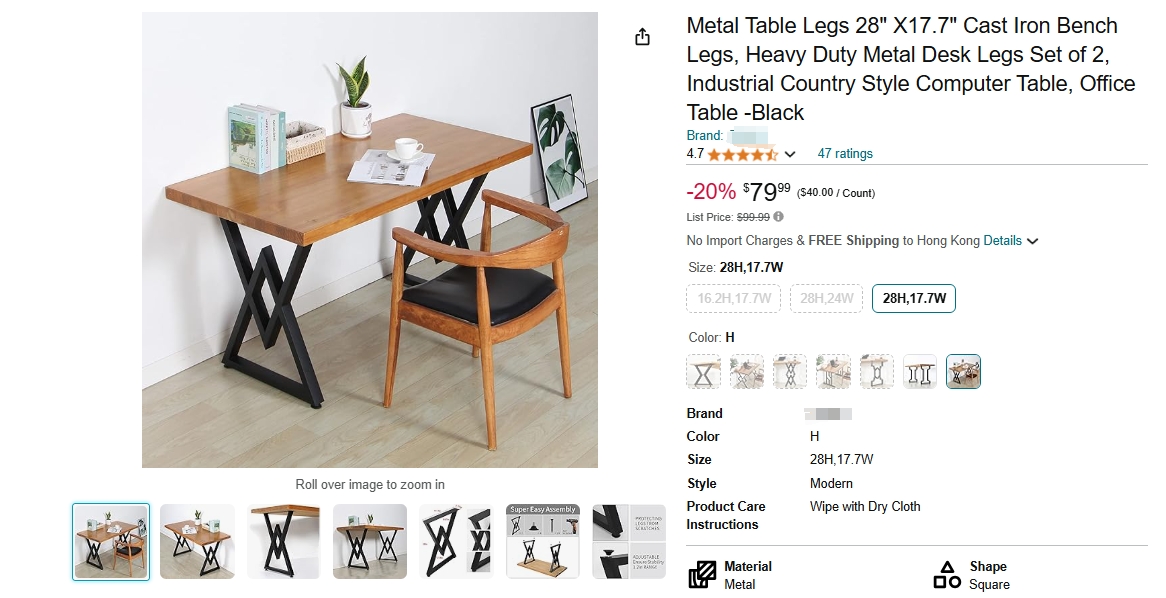Expand the rating breakdown chevron
This screenshot has width=1166, height=598.
790,155
